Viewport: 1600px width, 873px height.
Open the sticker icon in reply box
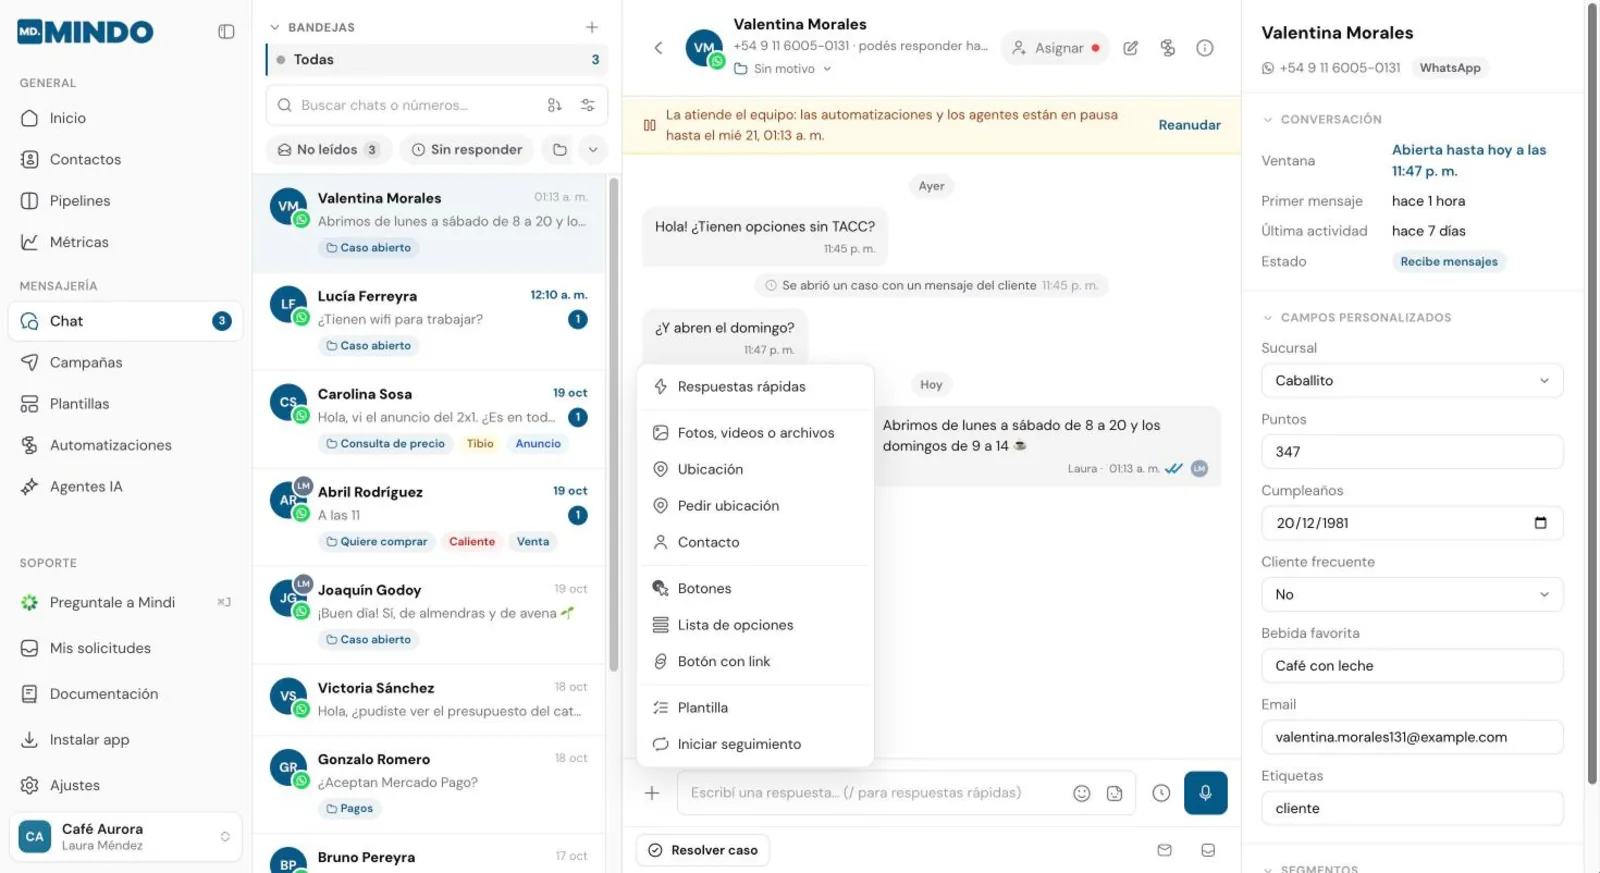click(1114, 793)
